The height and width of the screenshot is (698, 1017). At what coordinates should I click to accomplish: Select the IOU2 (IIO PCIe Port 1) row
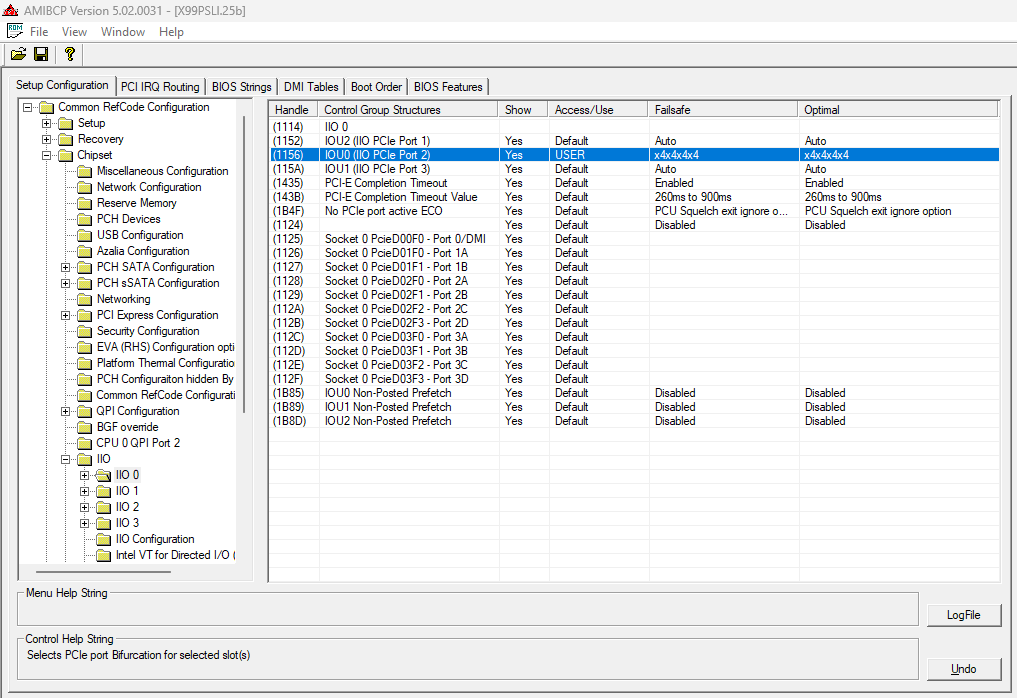pos(634,141)
